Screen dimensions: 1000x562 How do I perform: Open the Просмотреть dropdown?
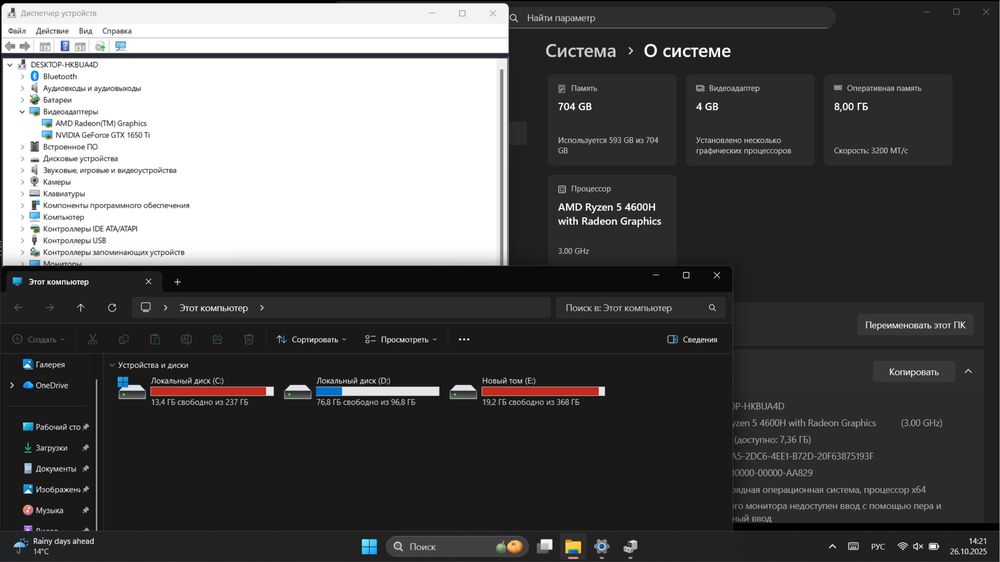point(401,339)
